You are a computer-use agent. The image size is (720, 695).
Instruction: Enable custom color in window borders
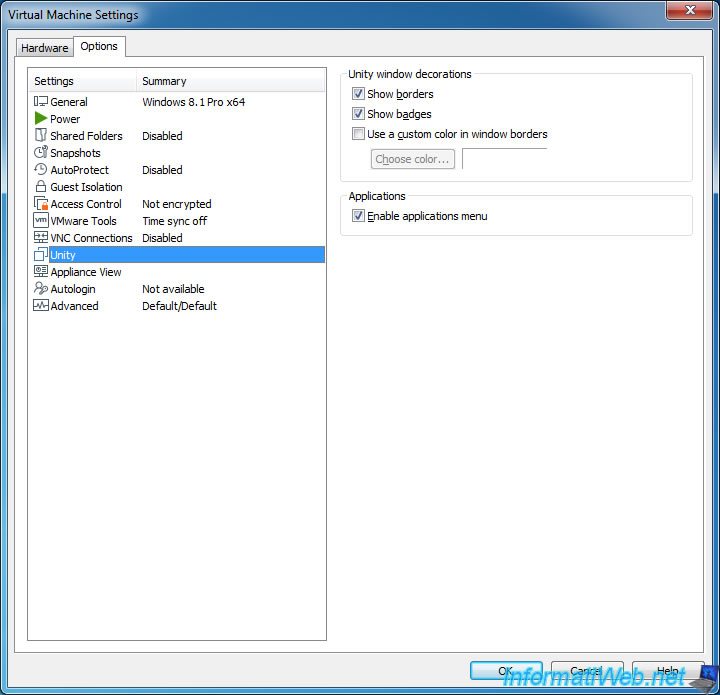pyautogui.click(x=358, y=134)
